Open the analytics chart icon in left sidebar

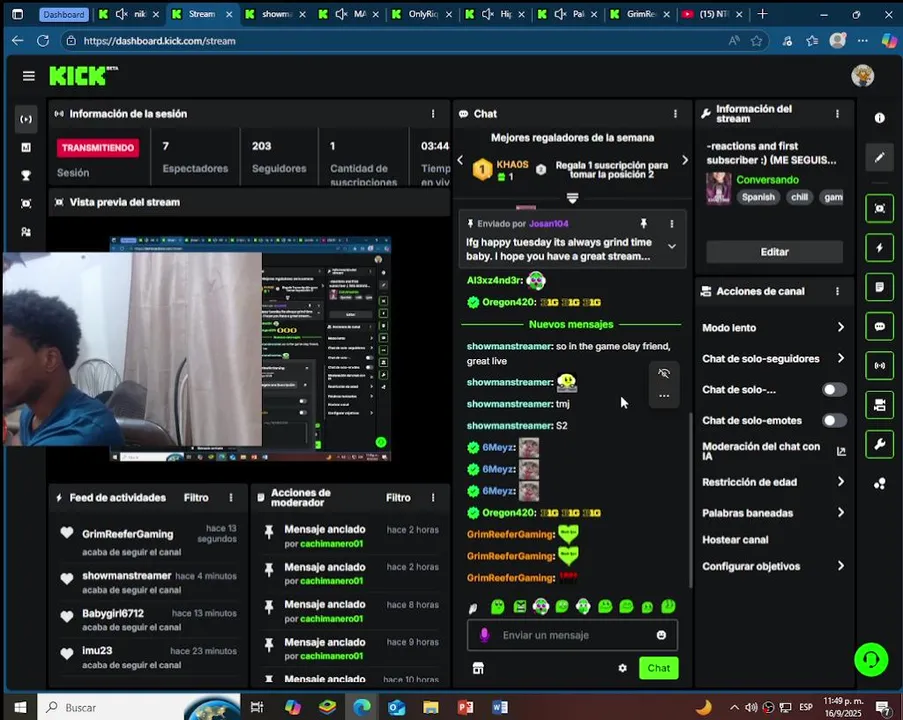click(26, 147)
